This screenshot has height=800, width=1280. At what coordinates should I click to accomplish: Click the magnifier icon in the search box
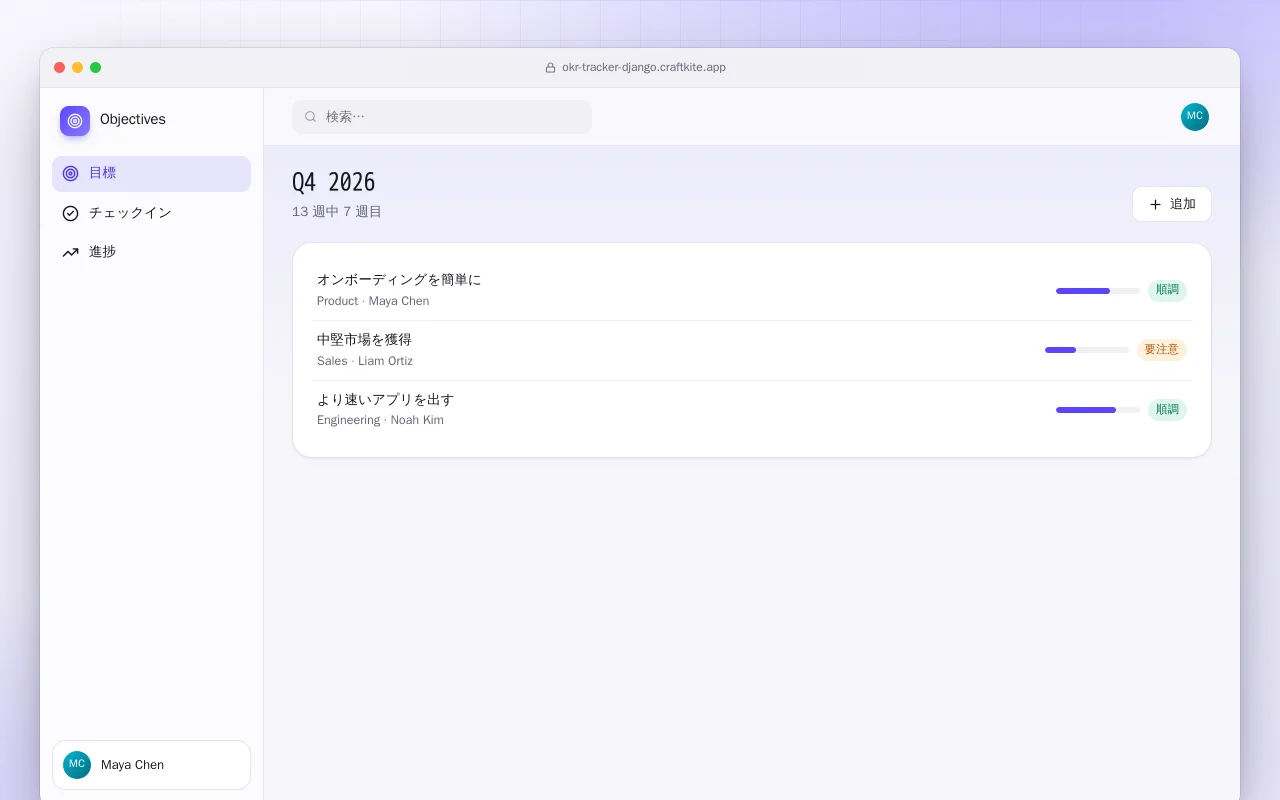pos(311,117)
